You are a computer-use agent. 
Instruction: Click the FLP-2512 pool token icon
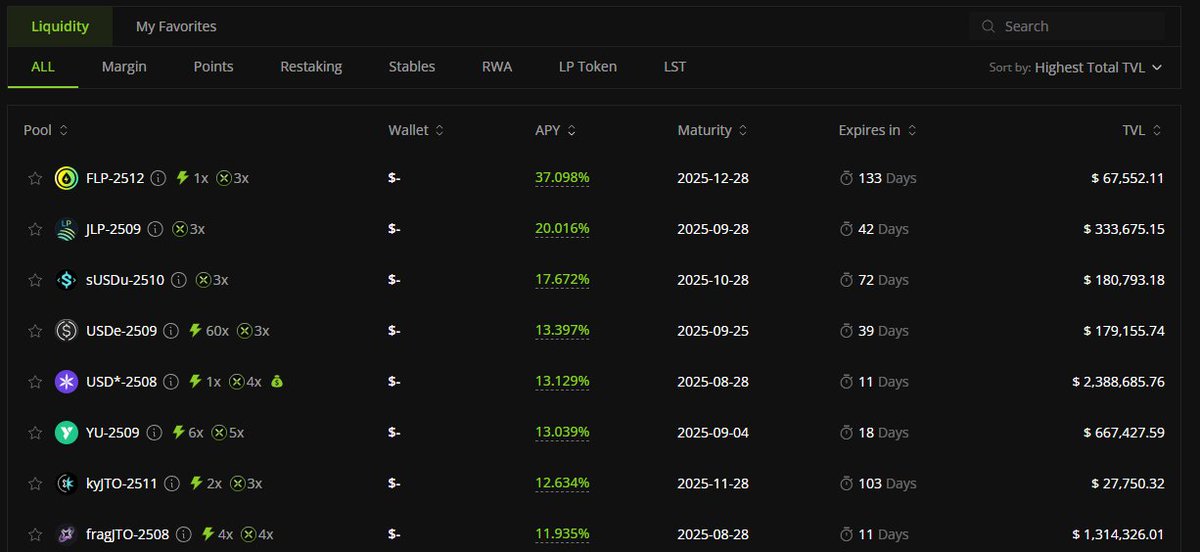[x=67, y=178]
